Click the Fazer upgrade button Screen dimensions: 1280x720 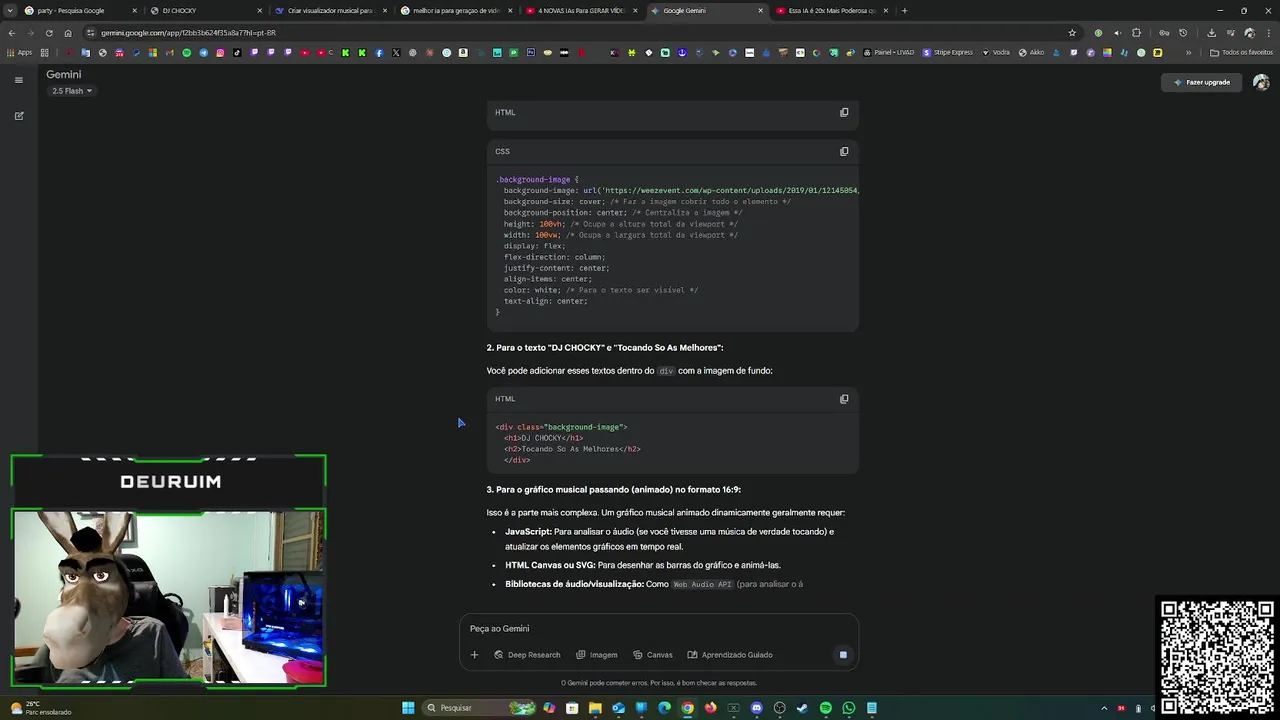click(x=1202, y=82)
